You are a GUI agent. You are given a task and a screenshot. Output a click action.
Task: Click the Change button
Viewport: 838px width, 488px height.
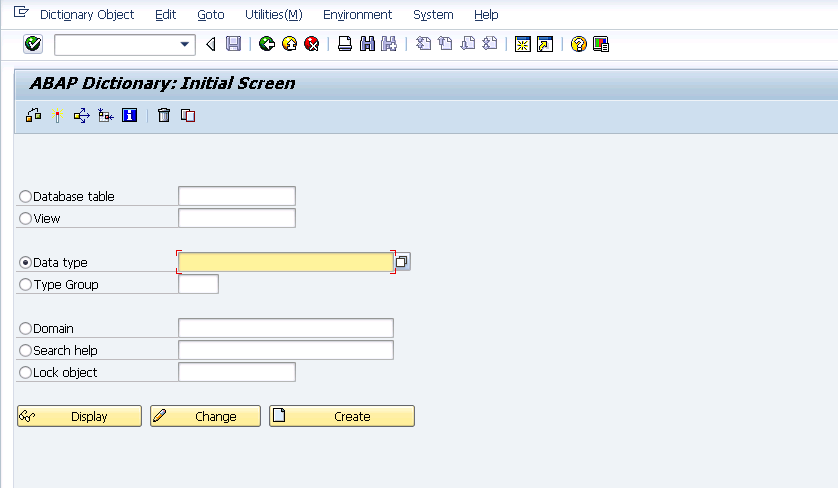[205, 416]
